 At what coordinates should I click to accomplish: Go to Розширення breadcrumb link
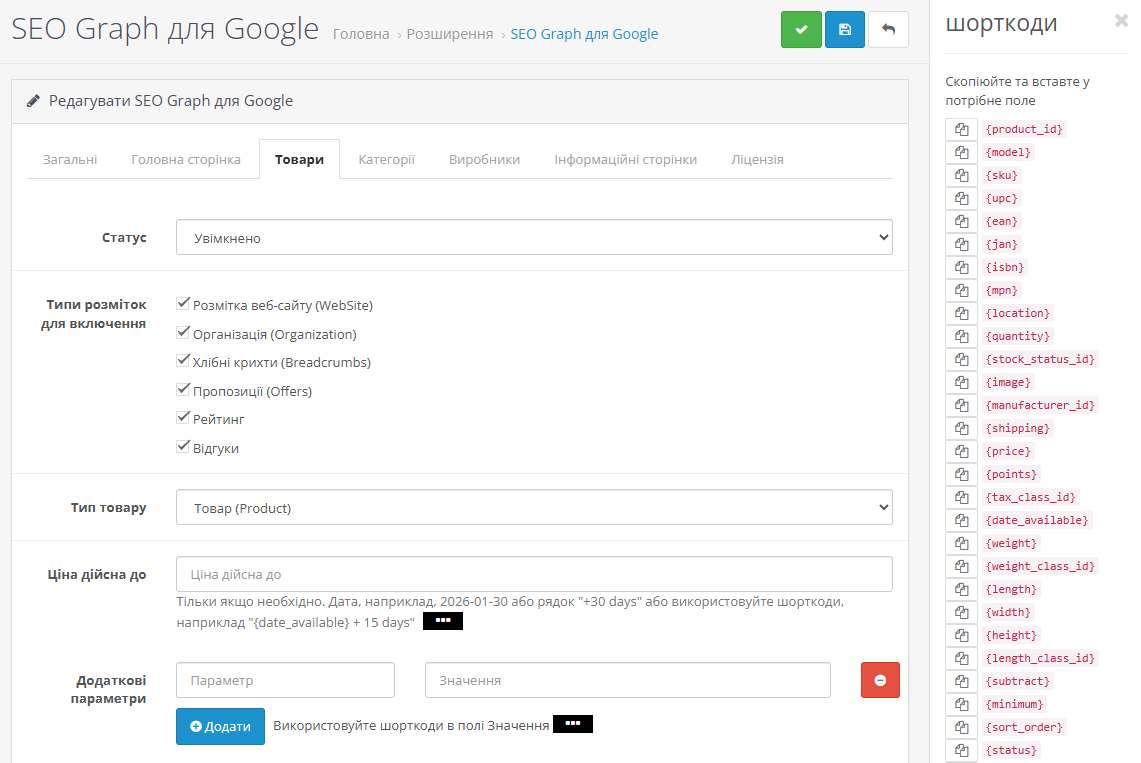pyautogui.click(x=450, y=34)
